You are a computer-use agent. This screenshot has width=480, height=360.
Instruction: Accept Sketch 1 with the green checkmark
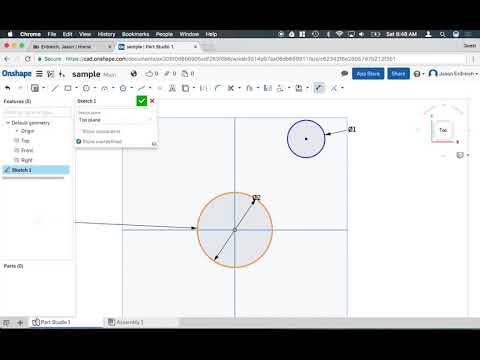[142, 101]
